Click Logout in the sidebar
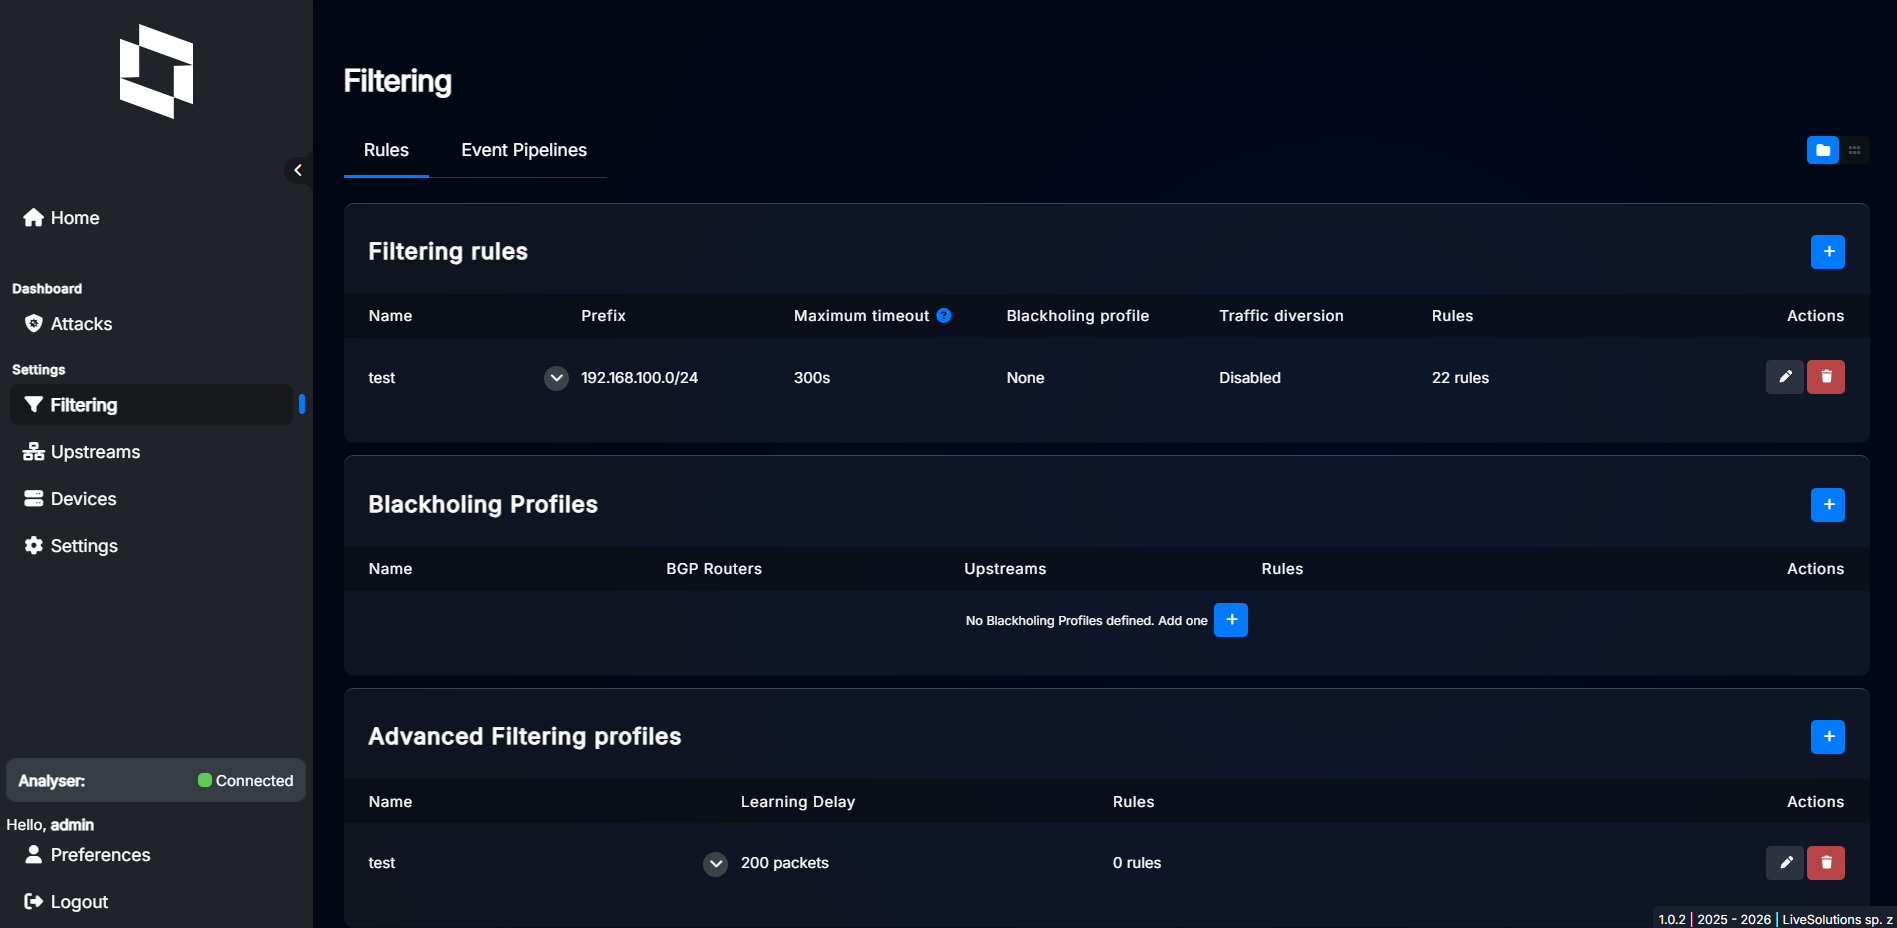Screen dimensions: 1897x928 point(66,902)
